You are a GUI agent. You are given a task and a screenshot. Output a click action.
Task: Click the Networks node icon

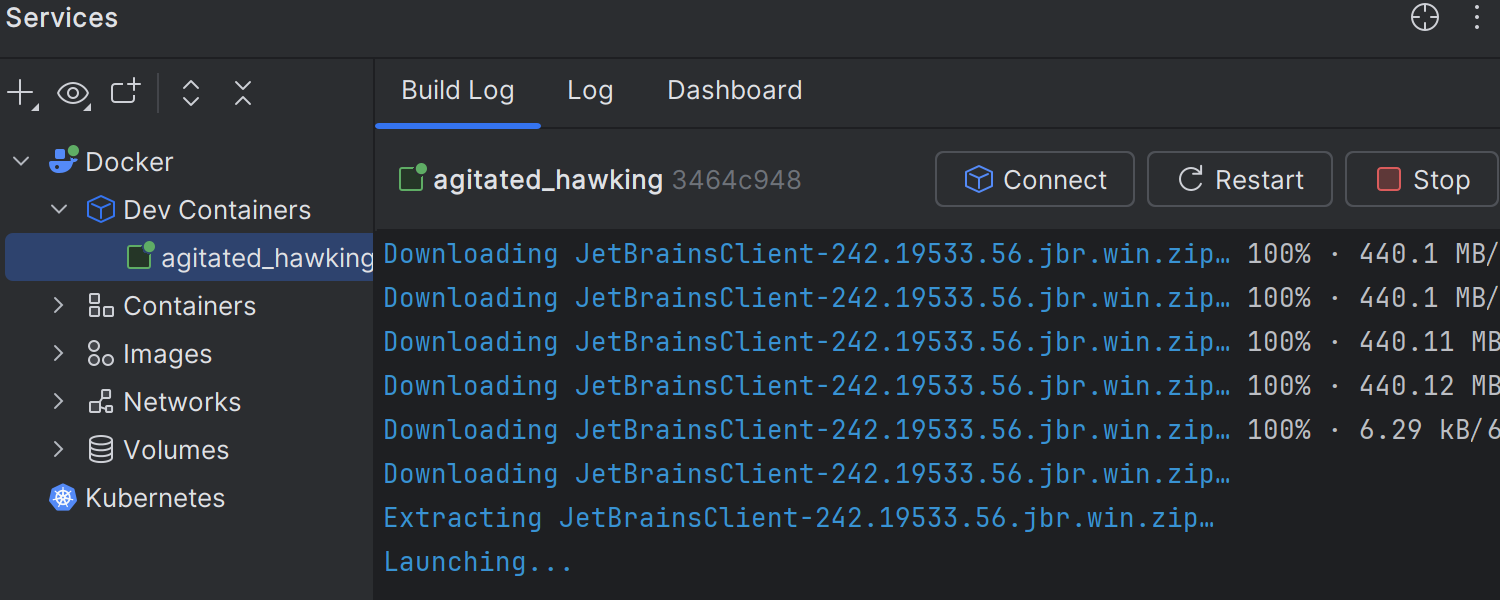coord(101,402)
